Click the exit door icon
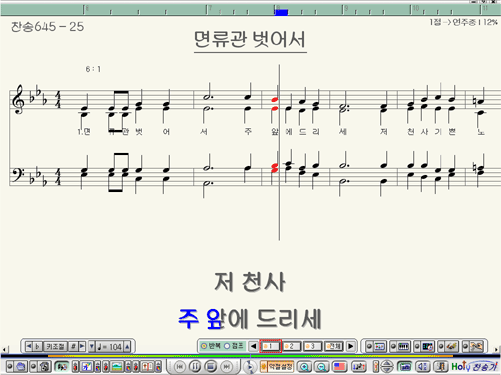This screenshot has width=501, height=375. (x=441, y=367)
